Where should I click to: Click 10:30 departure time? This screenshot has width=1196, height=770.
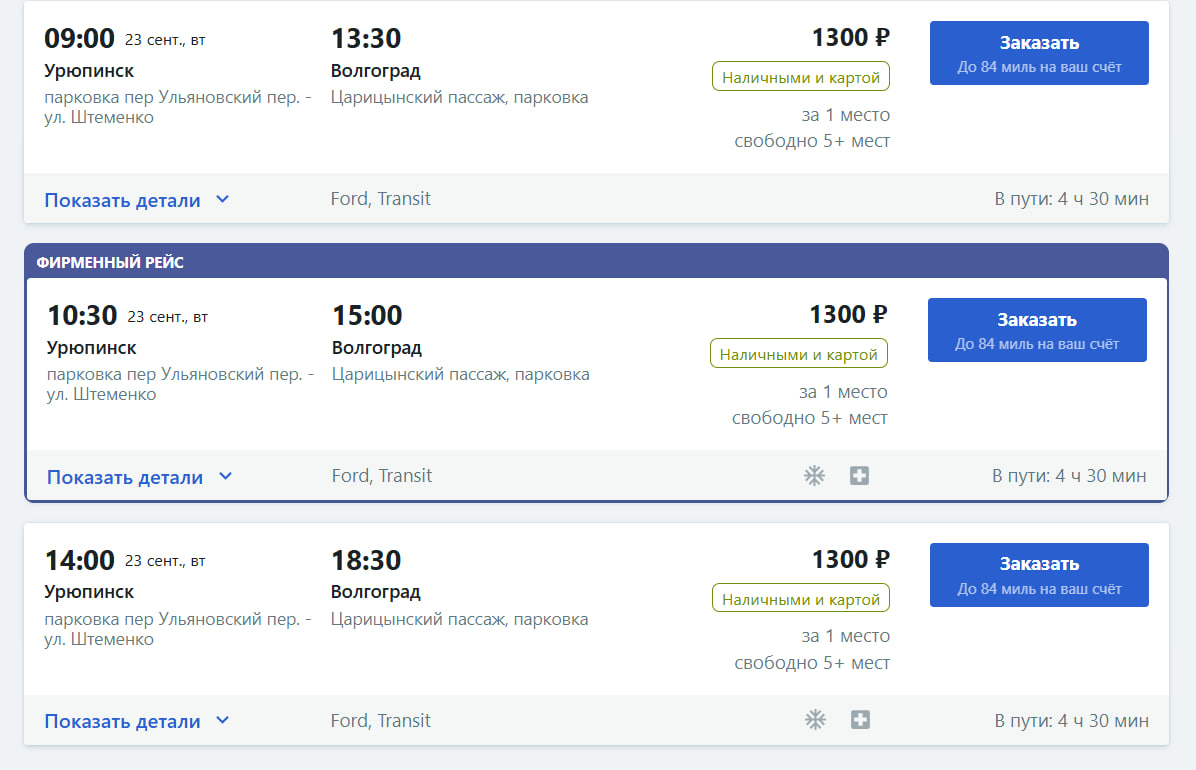pyautogui.click(x=82, y=315)
